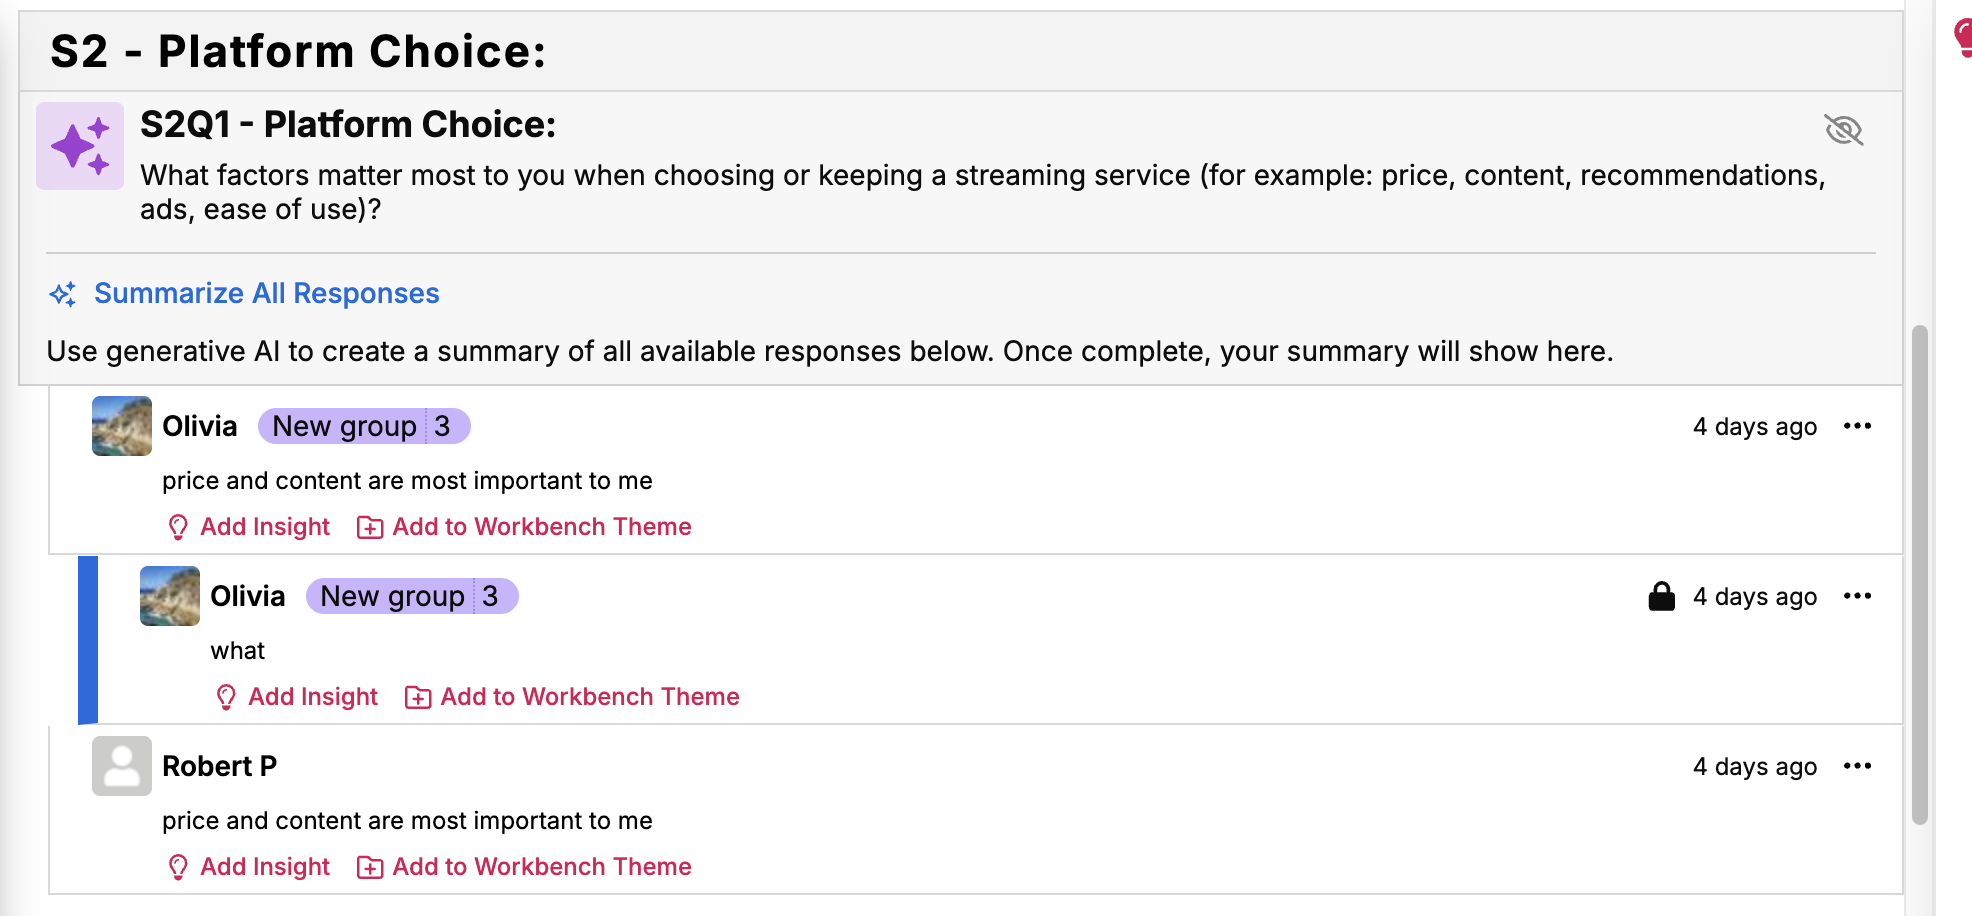Add Olivia's first response to Workbench Theme
This screenshot has height=916, width=1972.
[x=541, y=527]
